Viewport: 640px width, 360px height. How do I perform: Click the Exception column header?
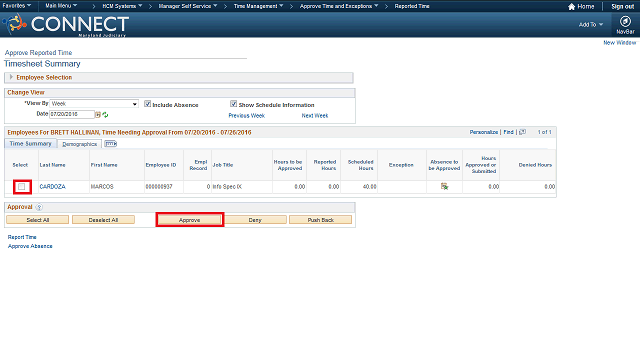click(x=401, y=165)
